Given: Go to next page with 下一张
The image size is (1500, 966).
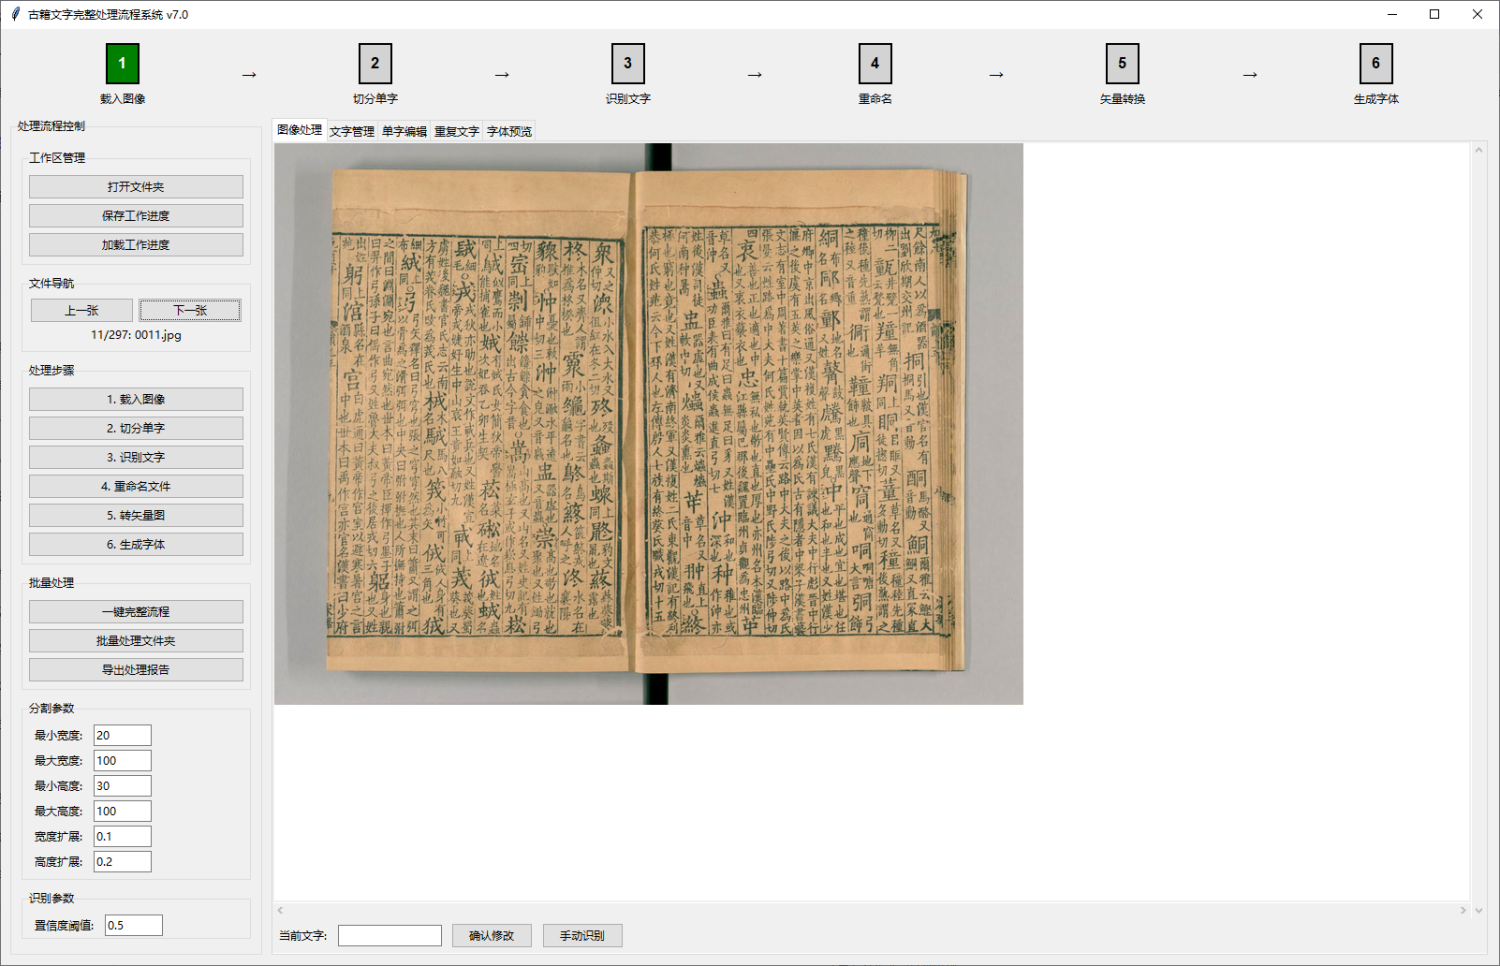Looking at the screenshot, I should 190,310.
